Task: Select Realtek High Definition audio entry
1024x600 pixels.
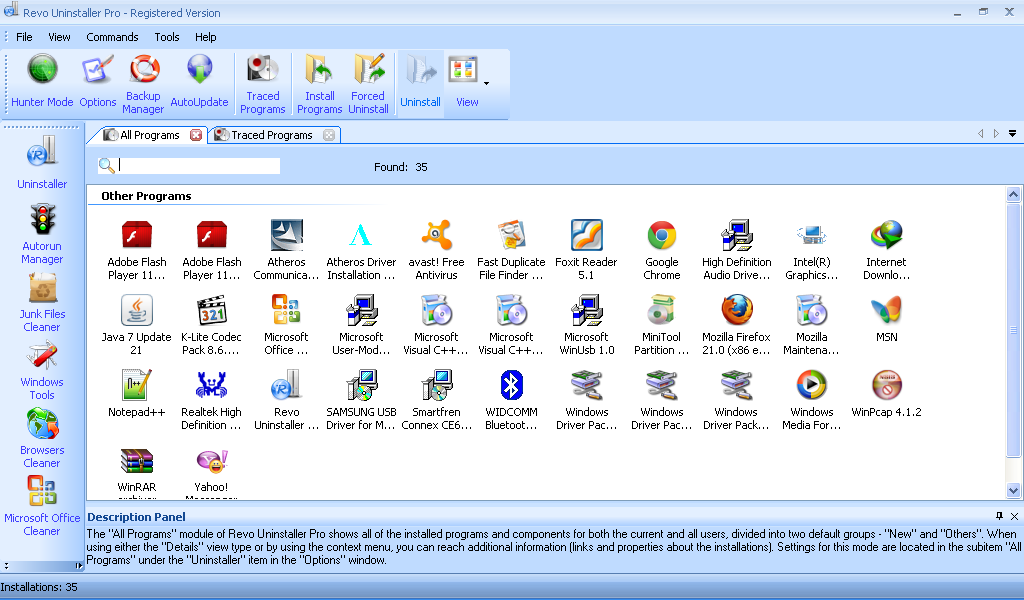Action: (211, 400)
